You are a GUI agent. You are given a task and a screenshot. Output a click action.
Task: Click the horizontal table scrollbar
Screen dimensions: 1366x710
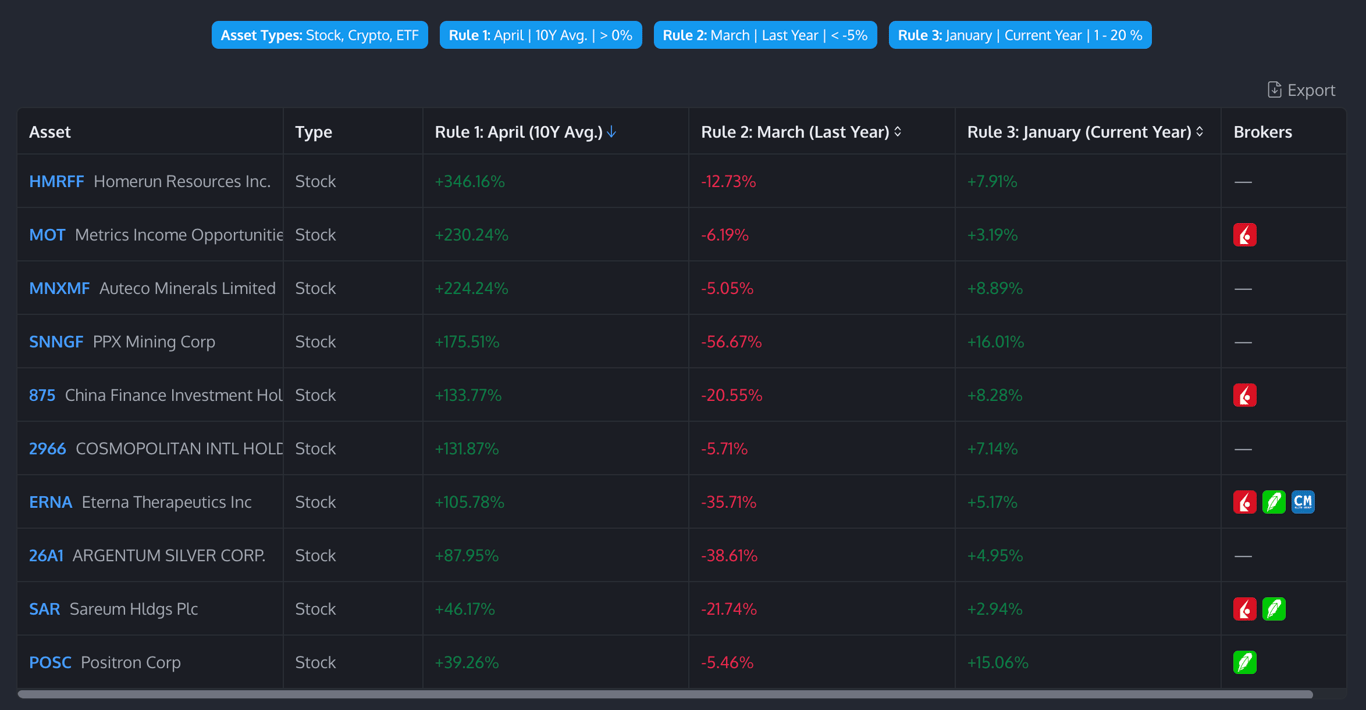(x=665, y=694)
